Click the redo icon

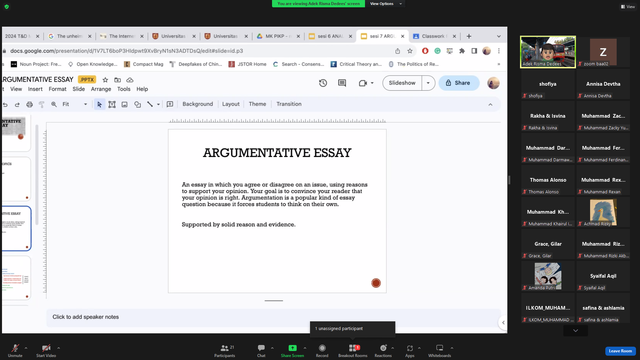tap(17, 104)
